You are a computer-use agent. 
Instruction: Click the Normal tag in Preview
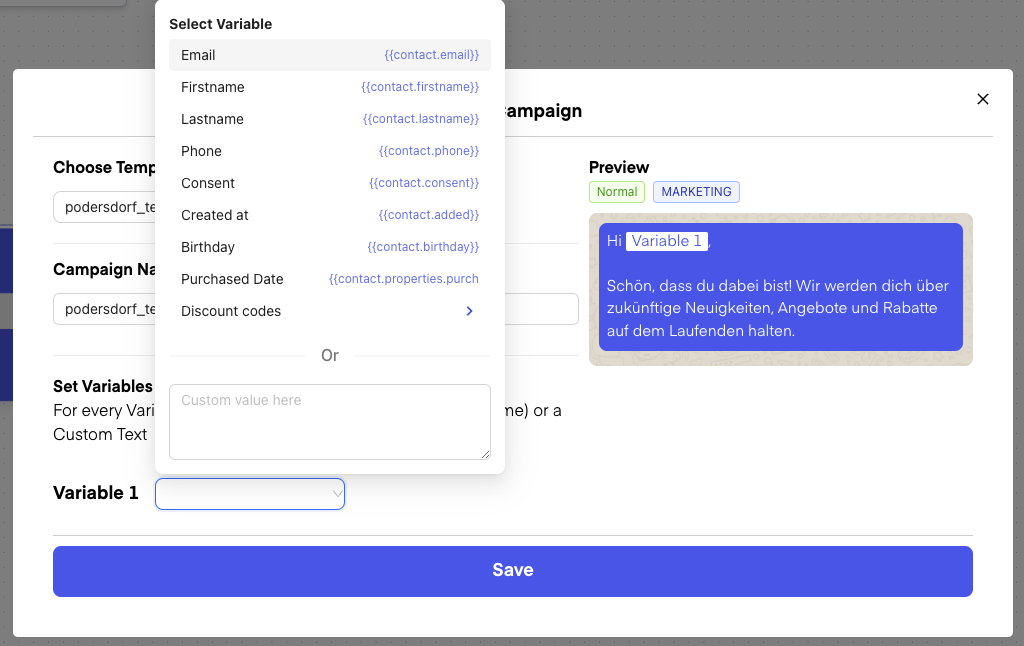click(617, 192)
